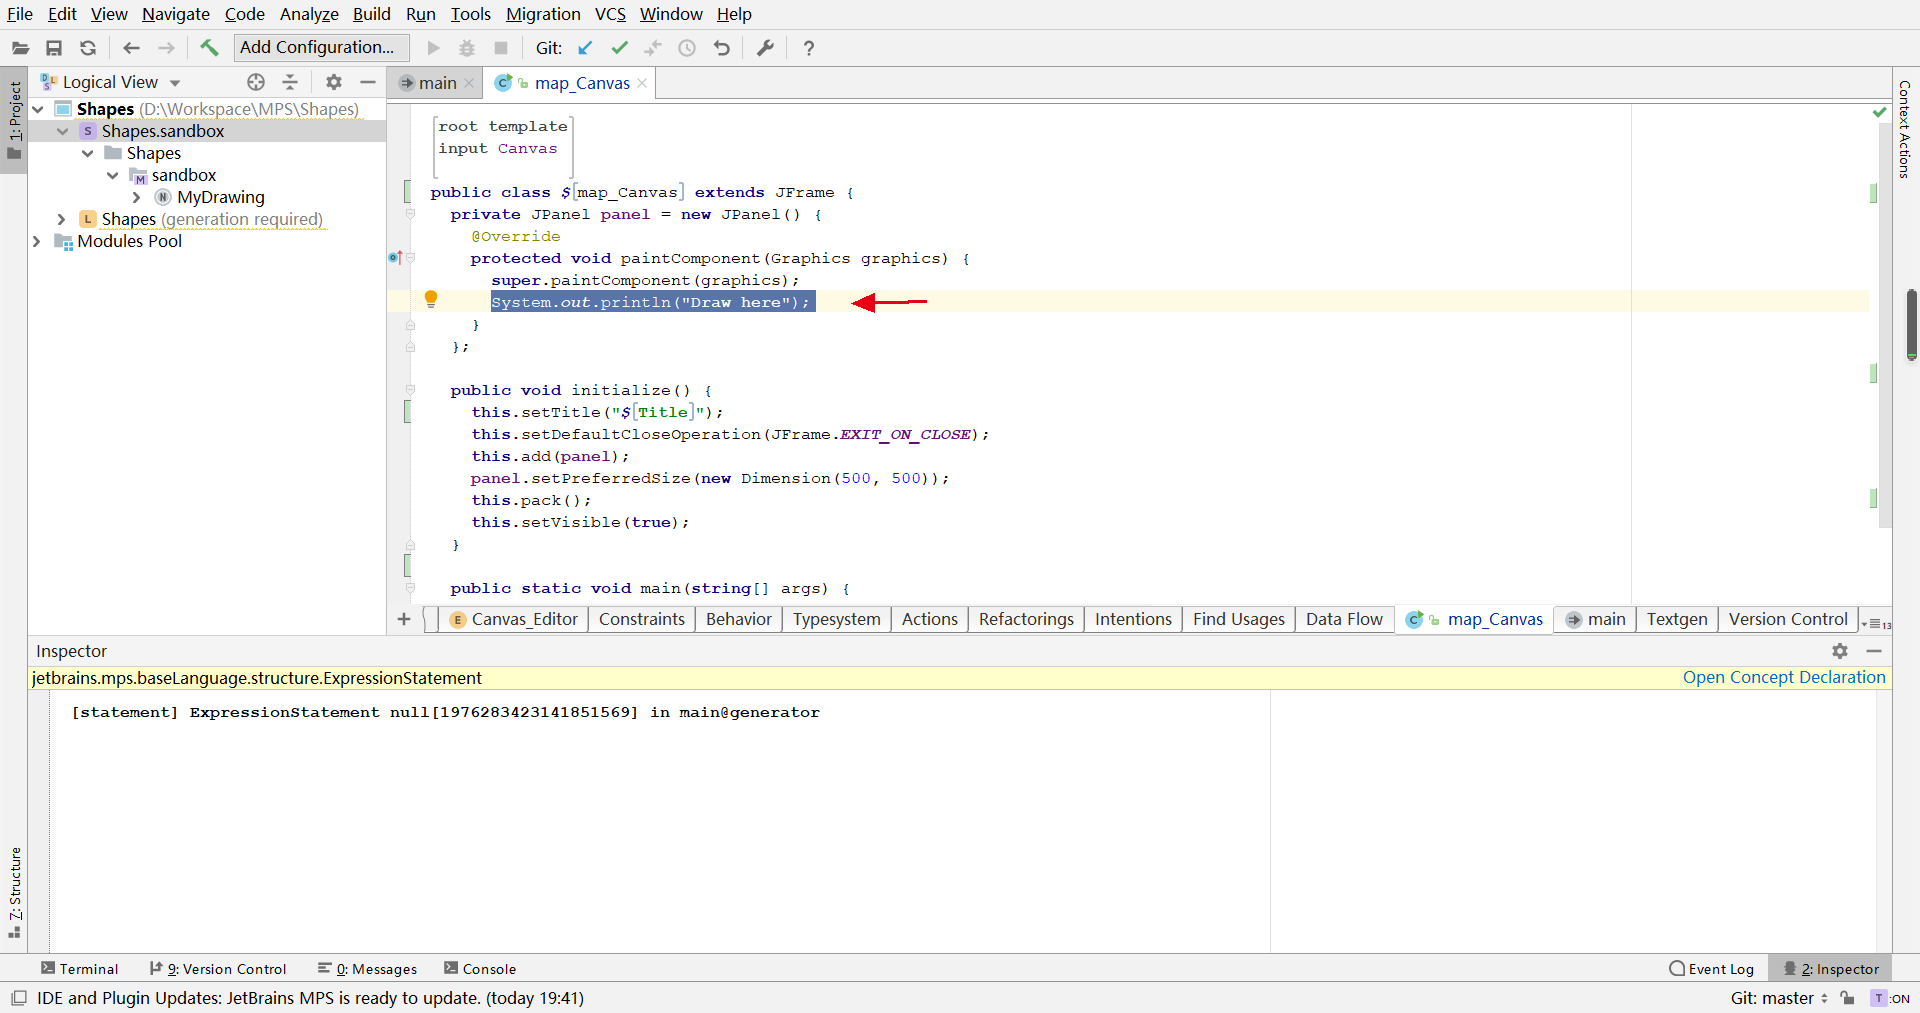Screen dimensions: 1920x1013
Task: Click the Run arrow toolbar icon
Action: pyautogui.click(x=433, y=47)
